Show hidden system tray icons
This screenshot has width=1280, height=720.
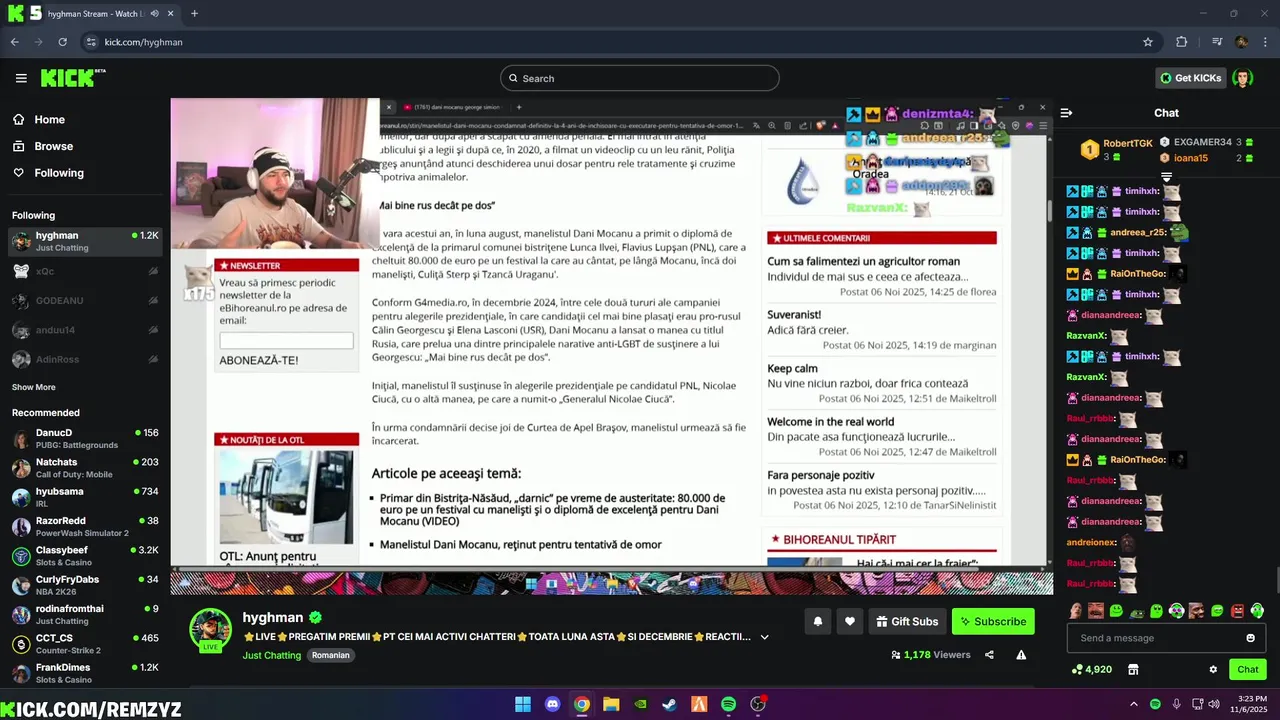coord(1134,704)
